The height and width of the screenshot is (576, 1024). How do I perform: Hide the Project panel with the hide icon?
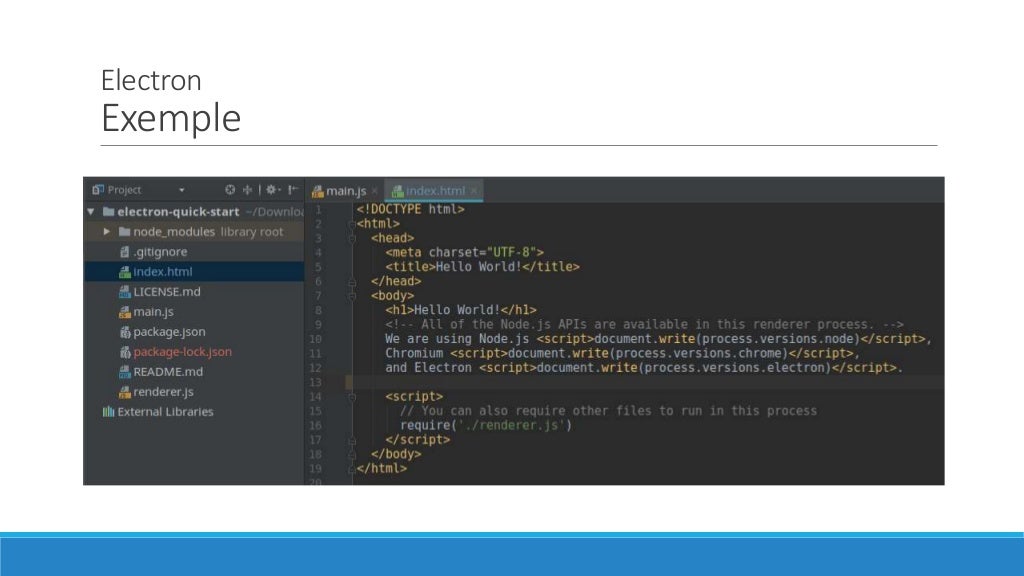point(293,189)
